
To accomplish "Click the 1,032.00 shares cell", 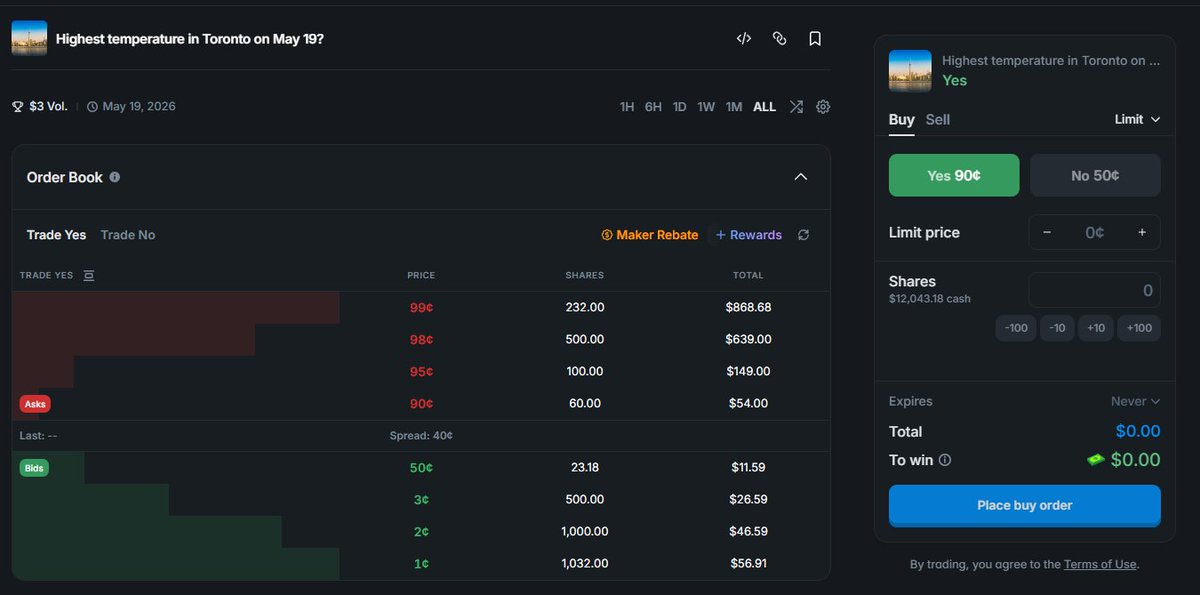I will (585, 563).
